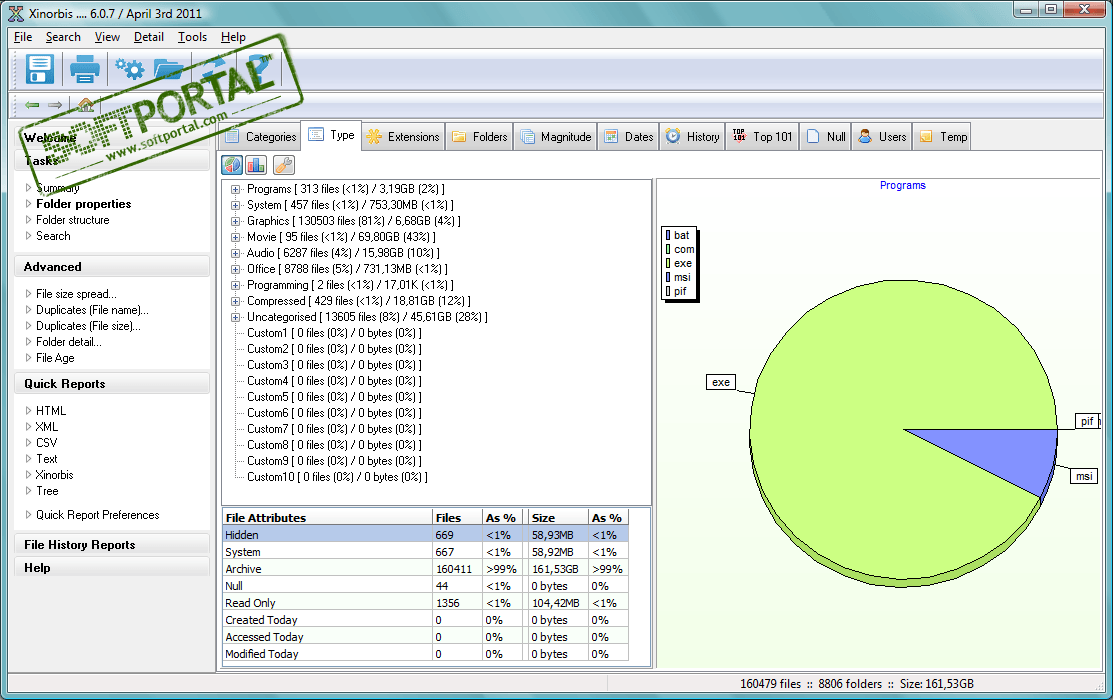Click the Print icon in toolbar
Screen dimensions: 1113x700
click(84, 69)
